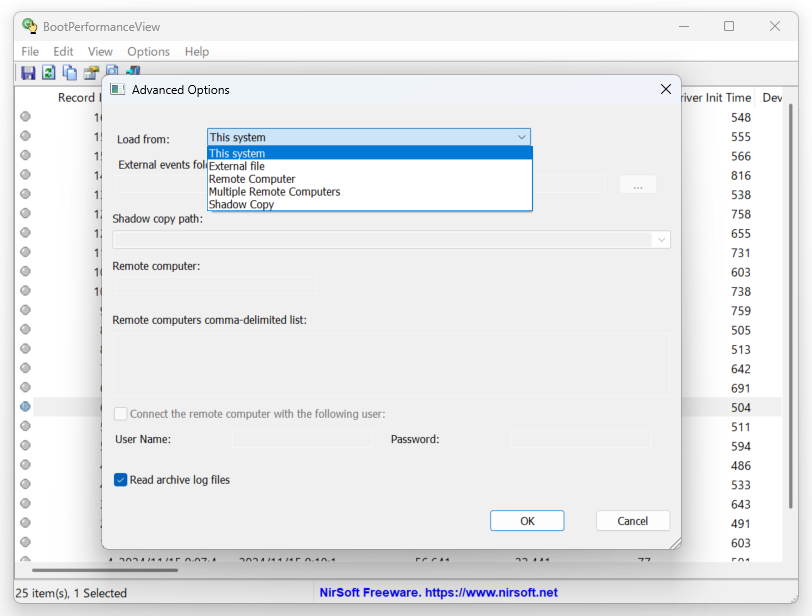Screen dimensions: 812x616
Task: Click the blue circle icon of selected row 504
Action: 25,407
